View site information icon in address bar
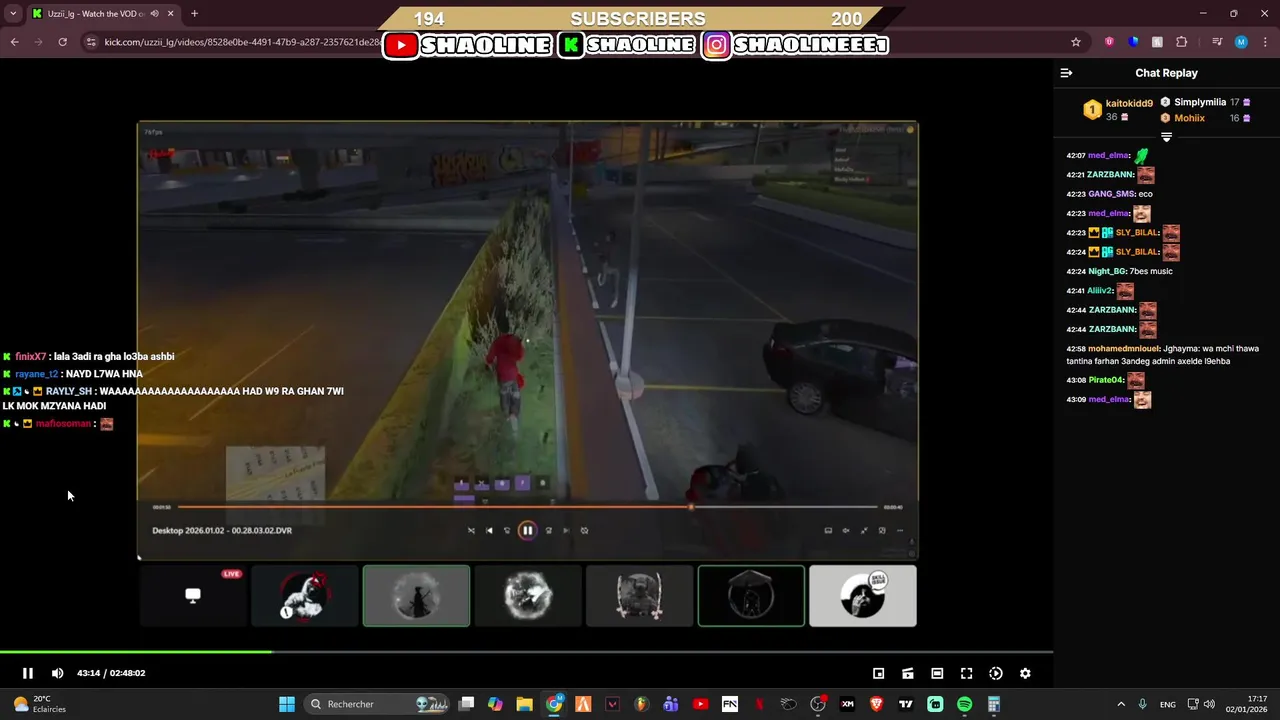The width and height of the screenshot is (1280, 720). pyautogui.click(x=91, y=42)
